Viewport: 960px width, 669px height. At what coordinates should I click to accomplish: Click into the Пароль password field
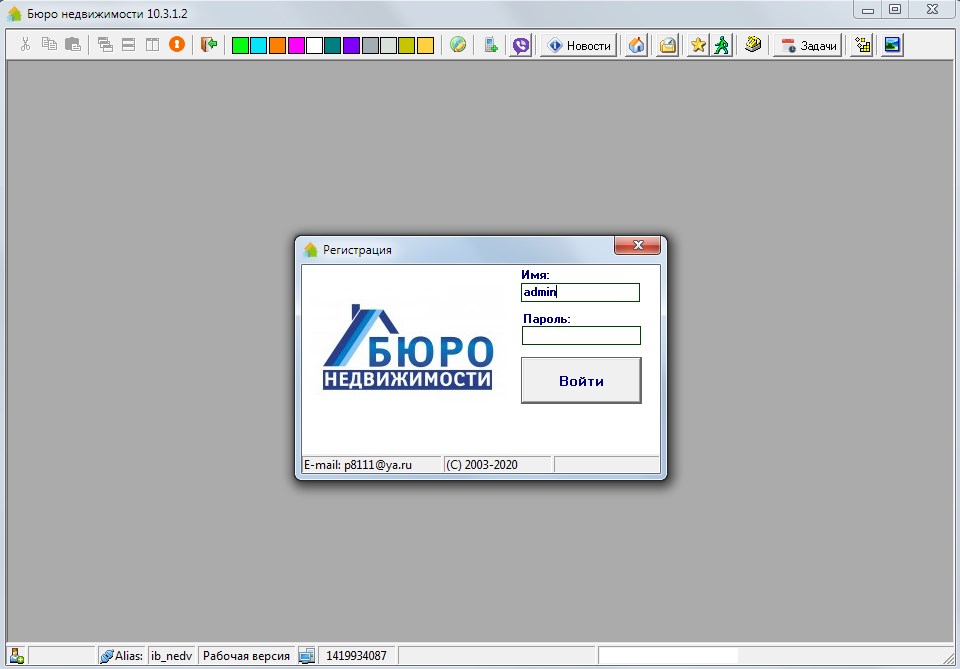(581, 335)
